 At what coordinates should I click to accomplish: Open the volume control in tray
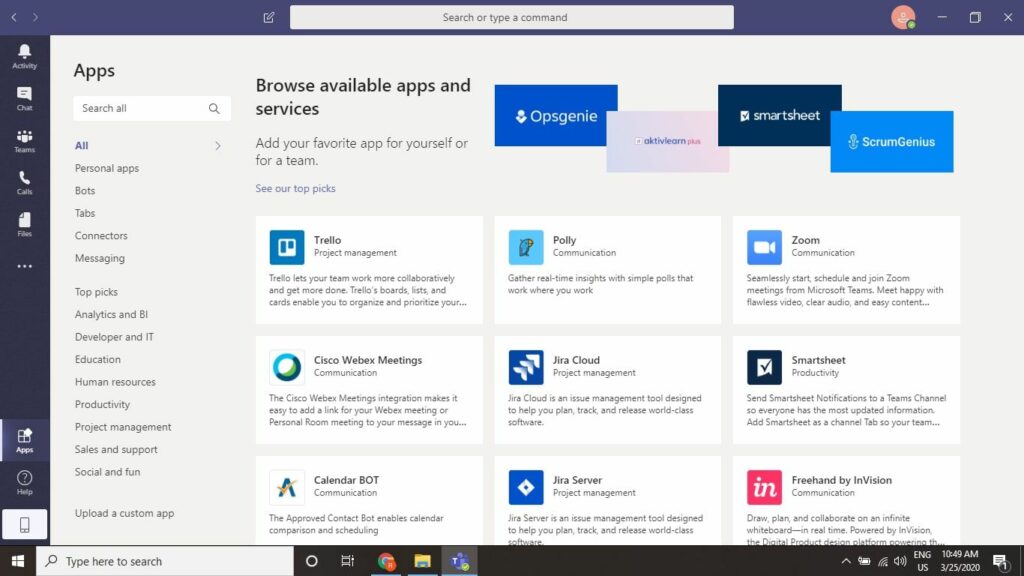pos(900,561)
